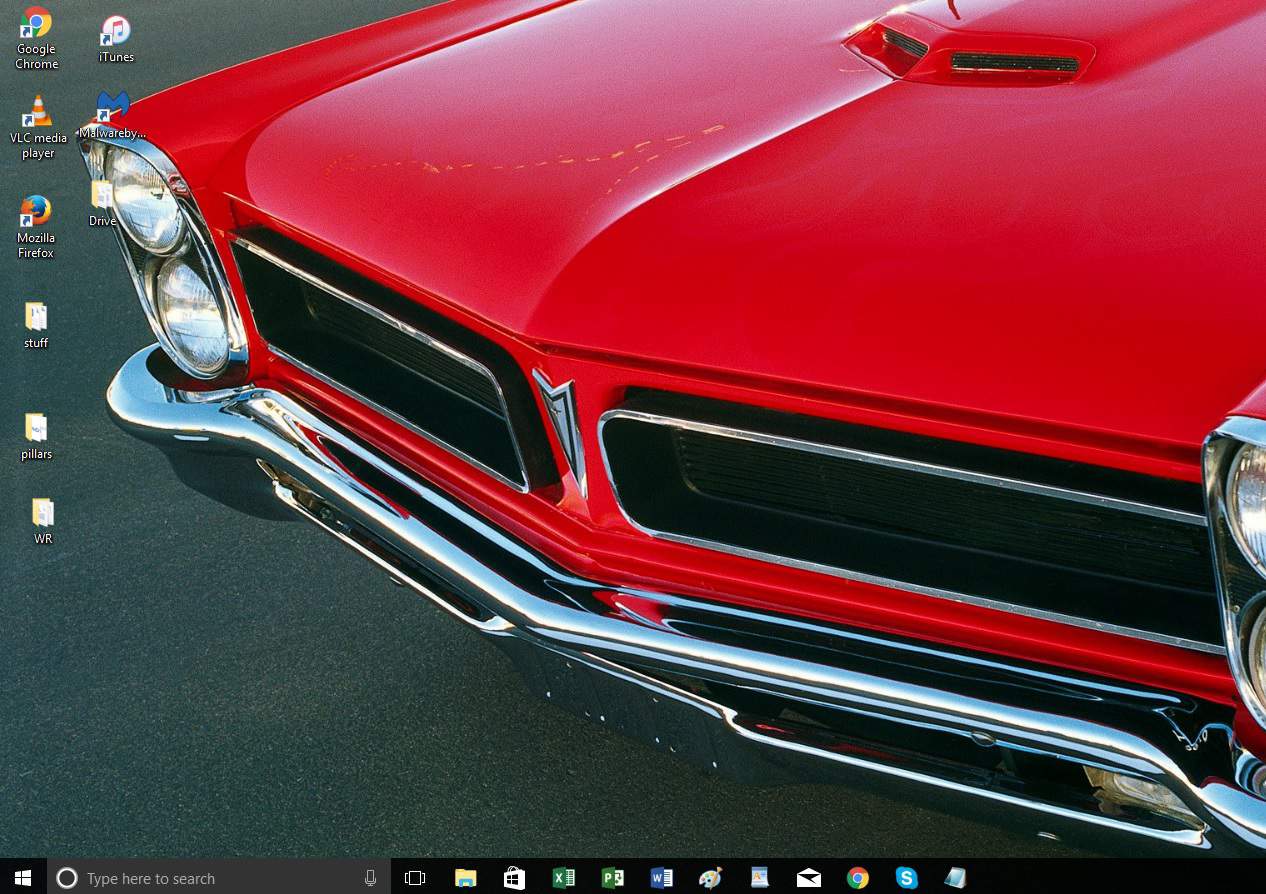Click the taskbar search field
This screenshot has width=1266, height=894.
pyautogui.click(x=200, y=877)
